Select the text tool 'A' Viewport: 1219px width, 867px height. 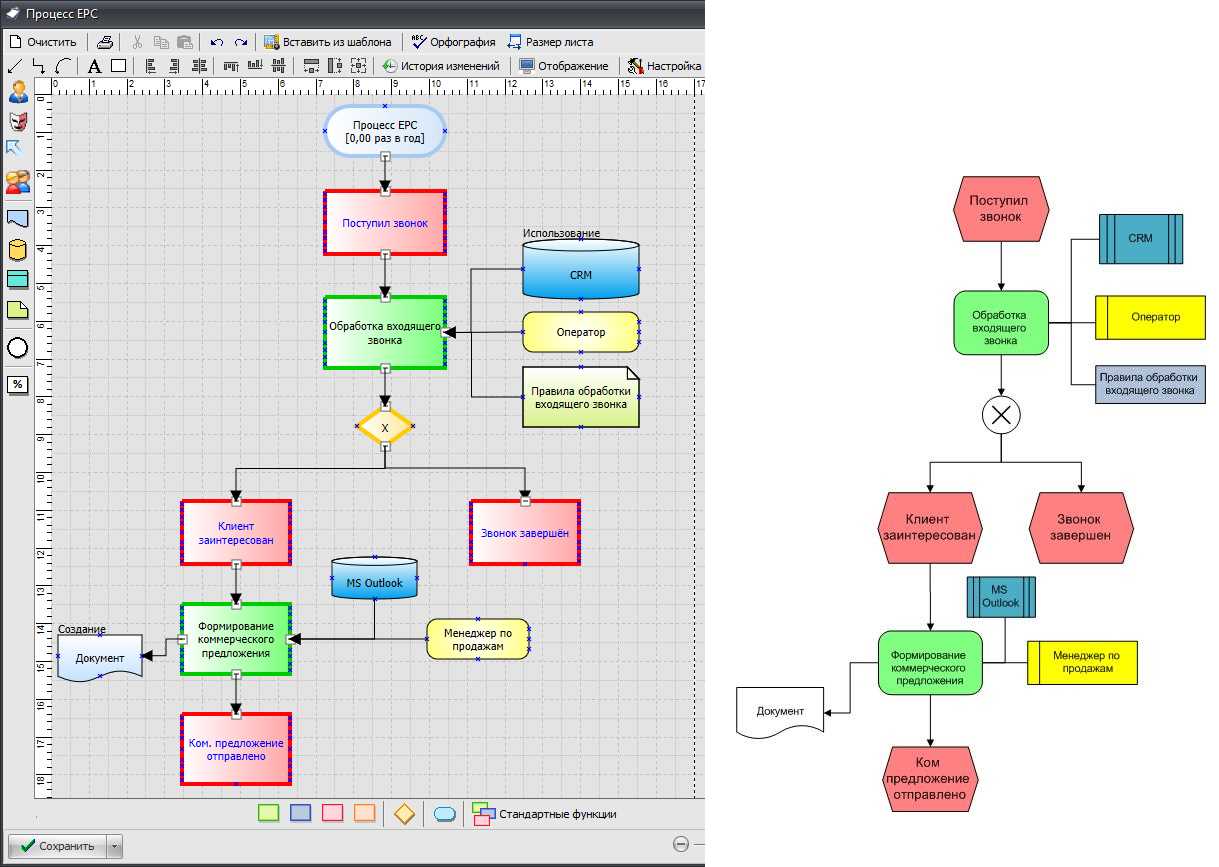[94, 66]
